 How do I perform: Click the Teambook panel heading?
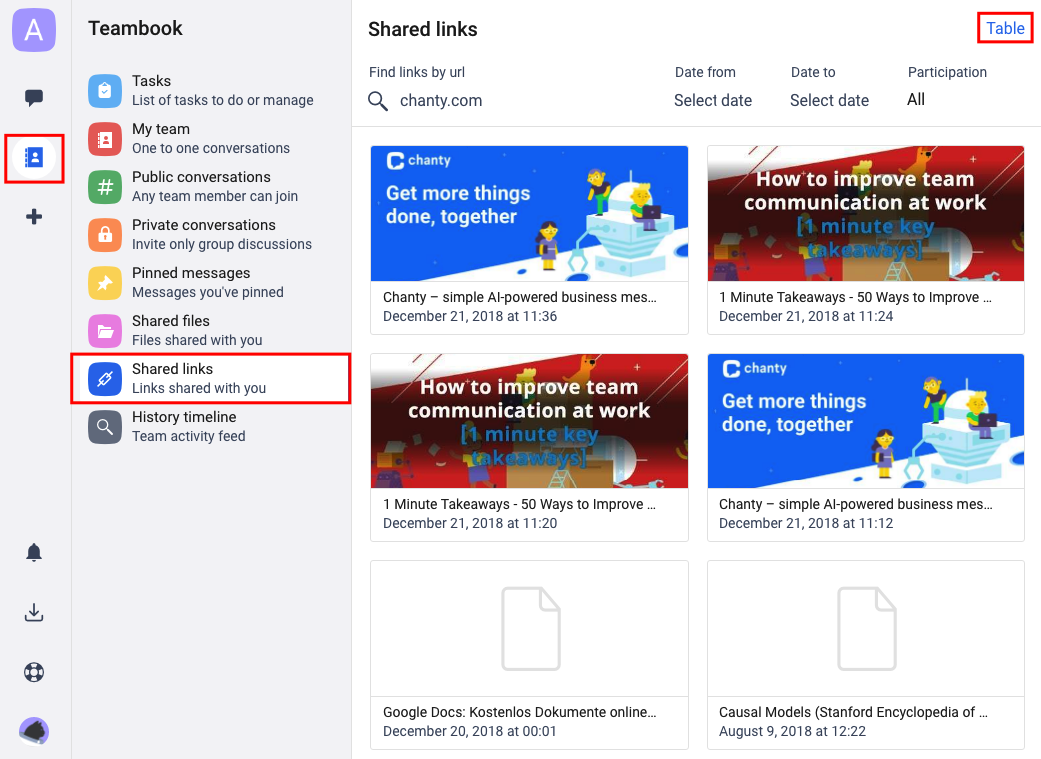coord(135,28)
